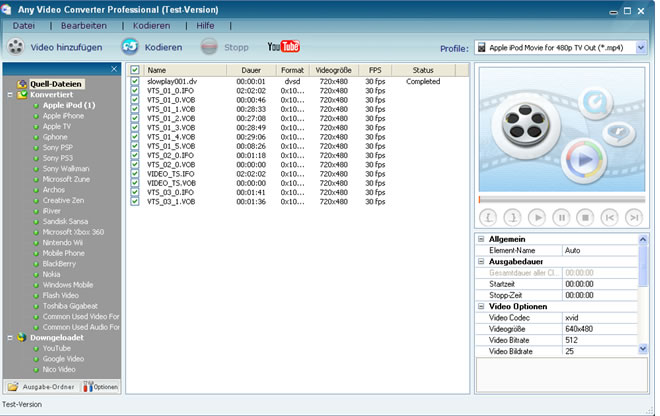Click Kodieren toolbar text label
This screenshot has height=416, width=660.
tap(163, 48)
